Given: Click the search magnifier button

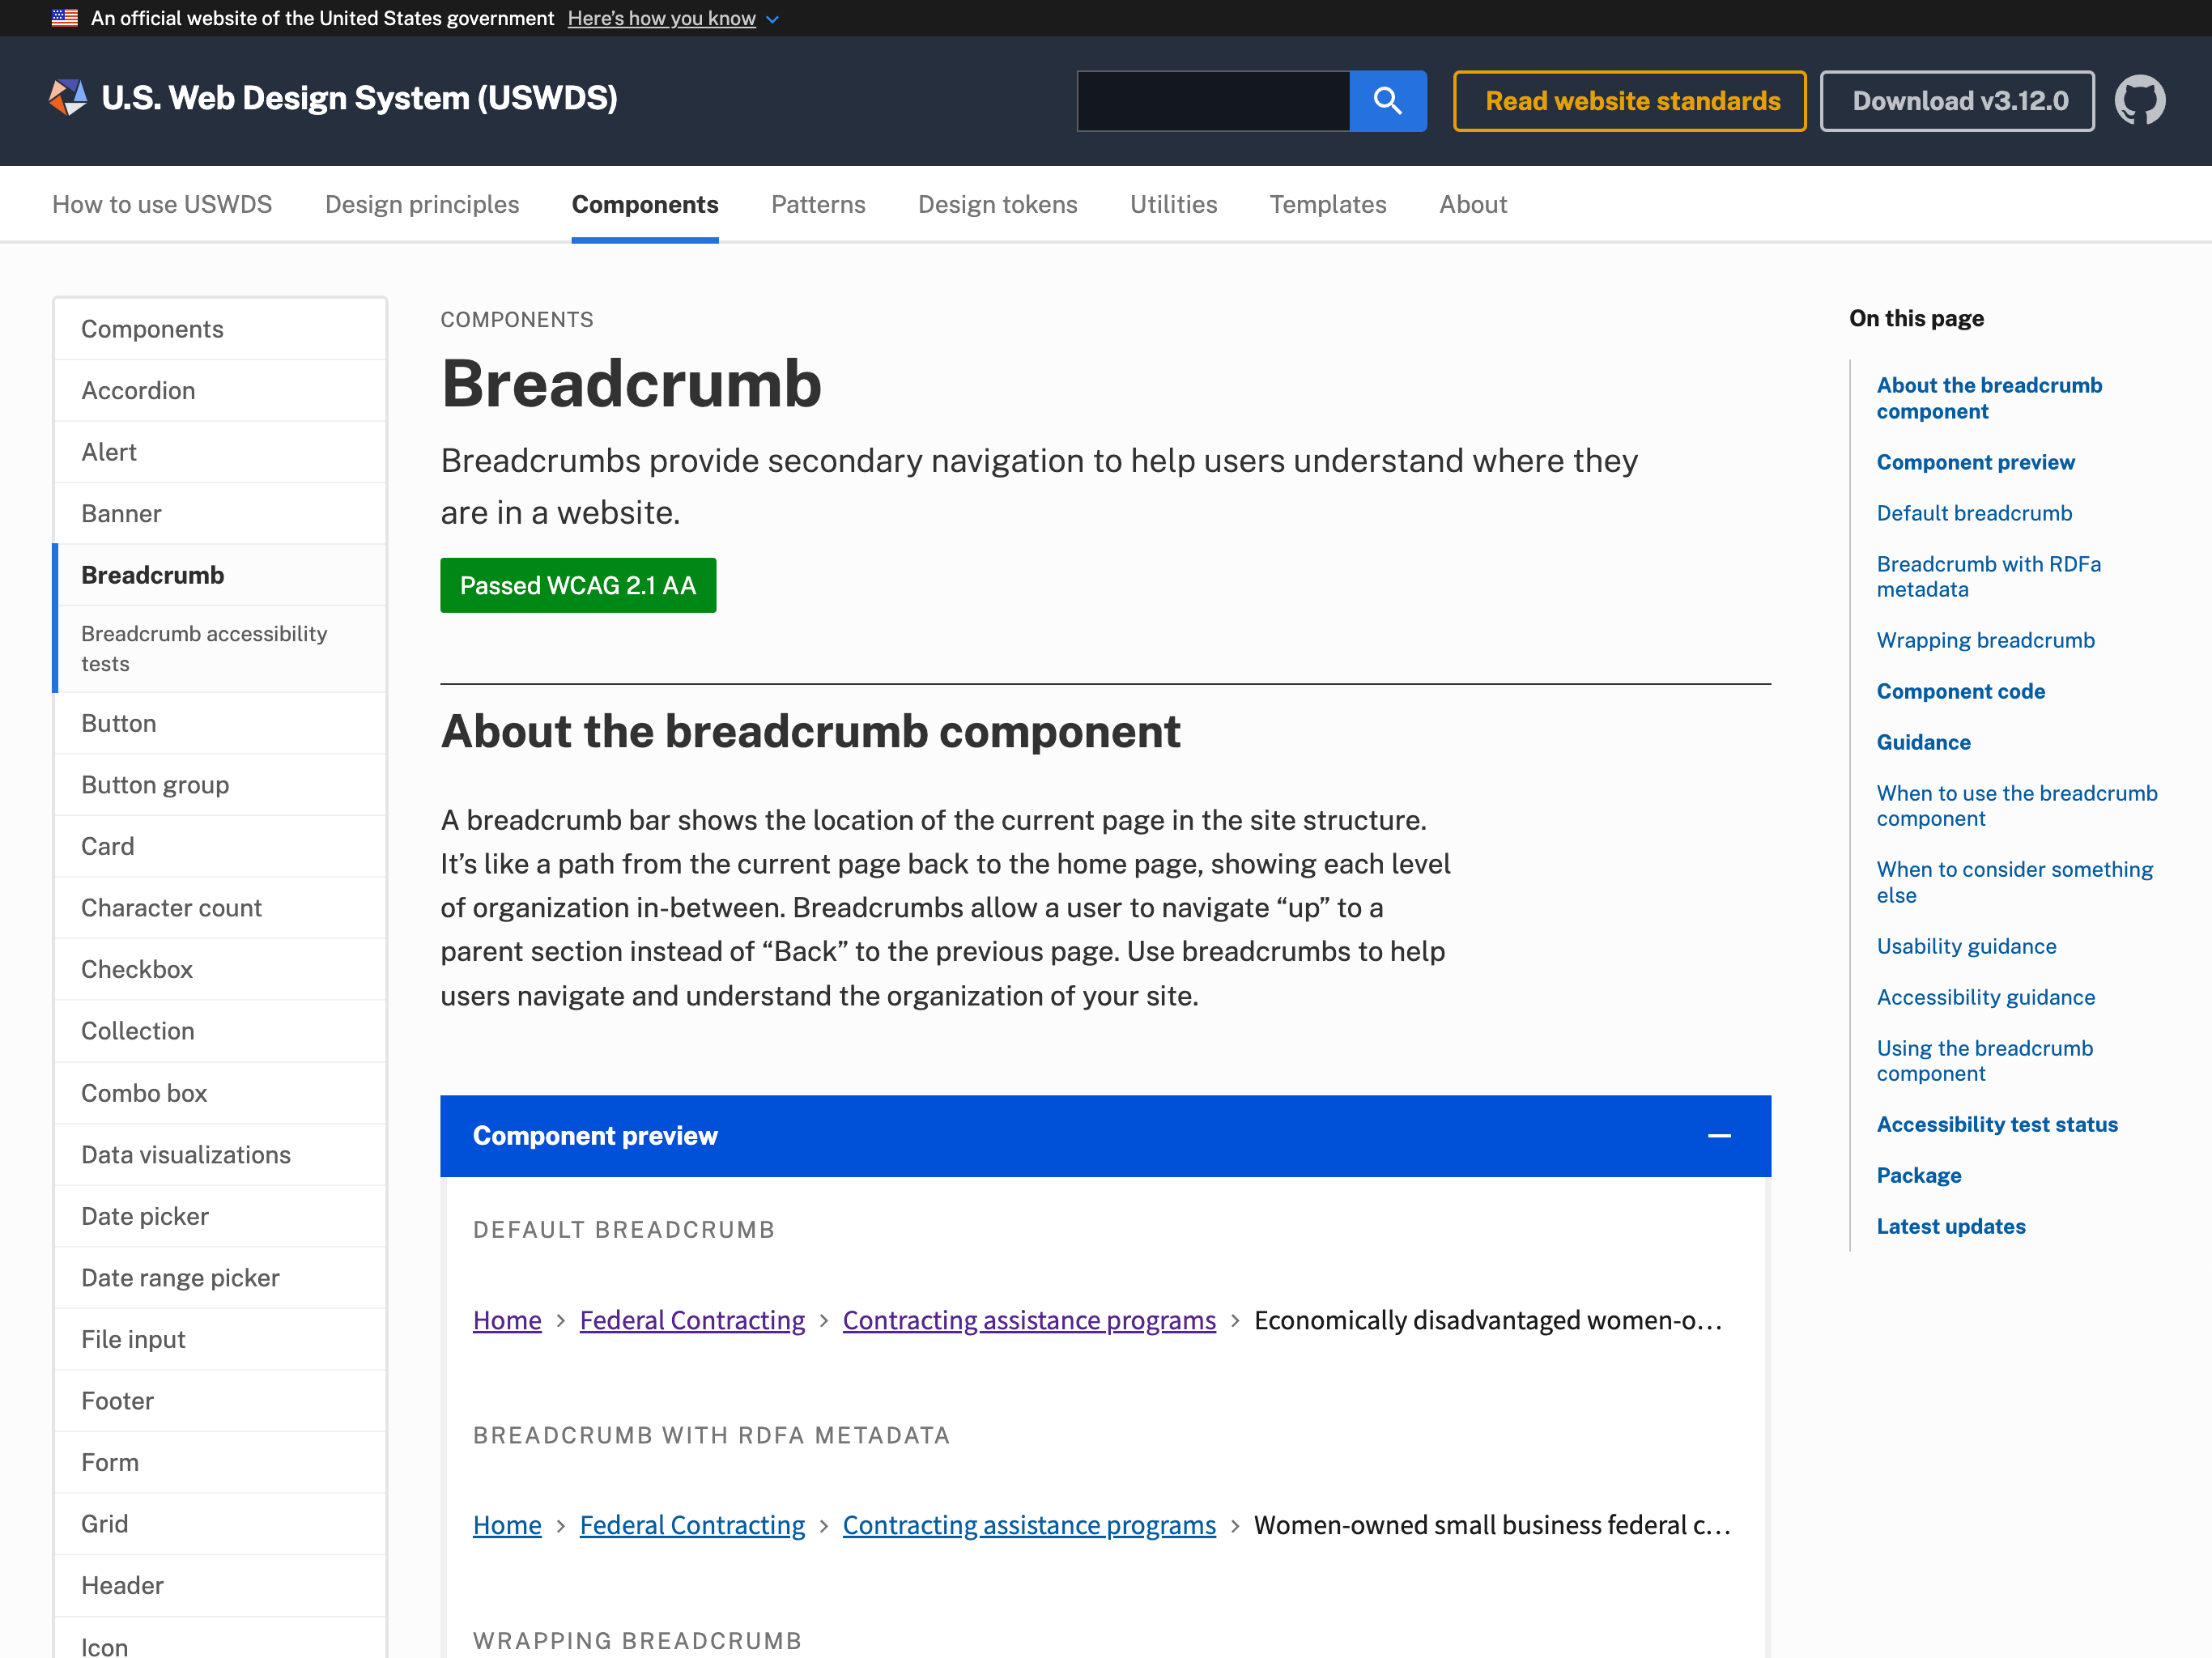Looking at the screenshot, I should point(1387,100).
